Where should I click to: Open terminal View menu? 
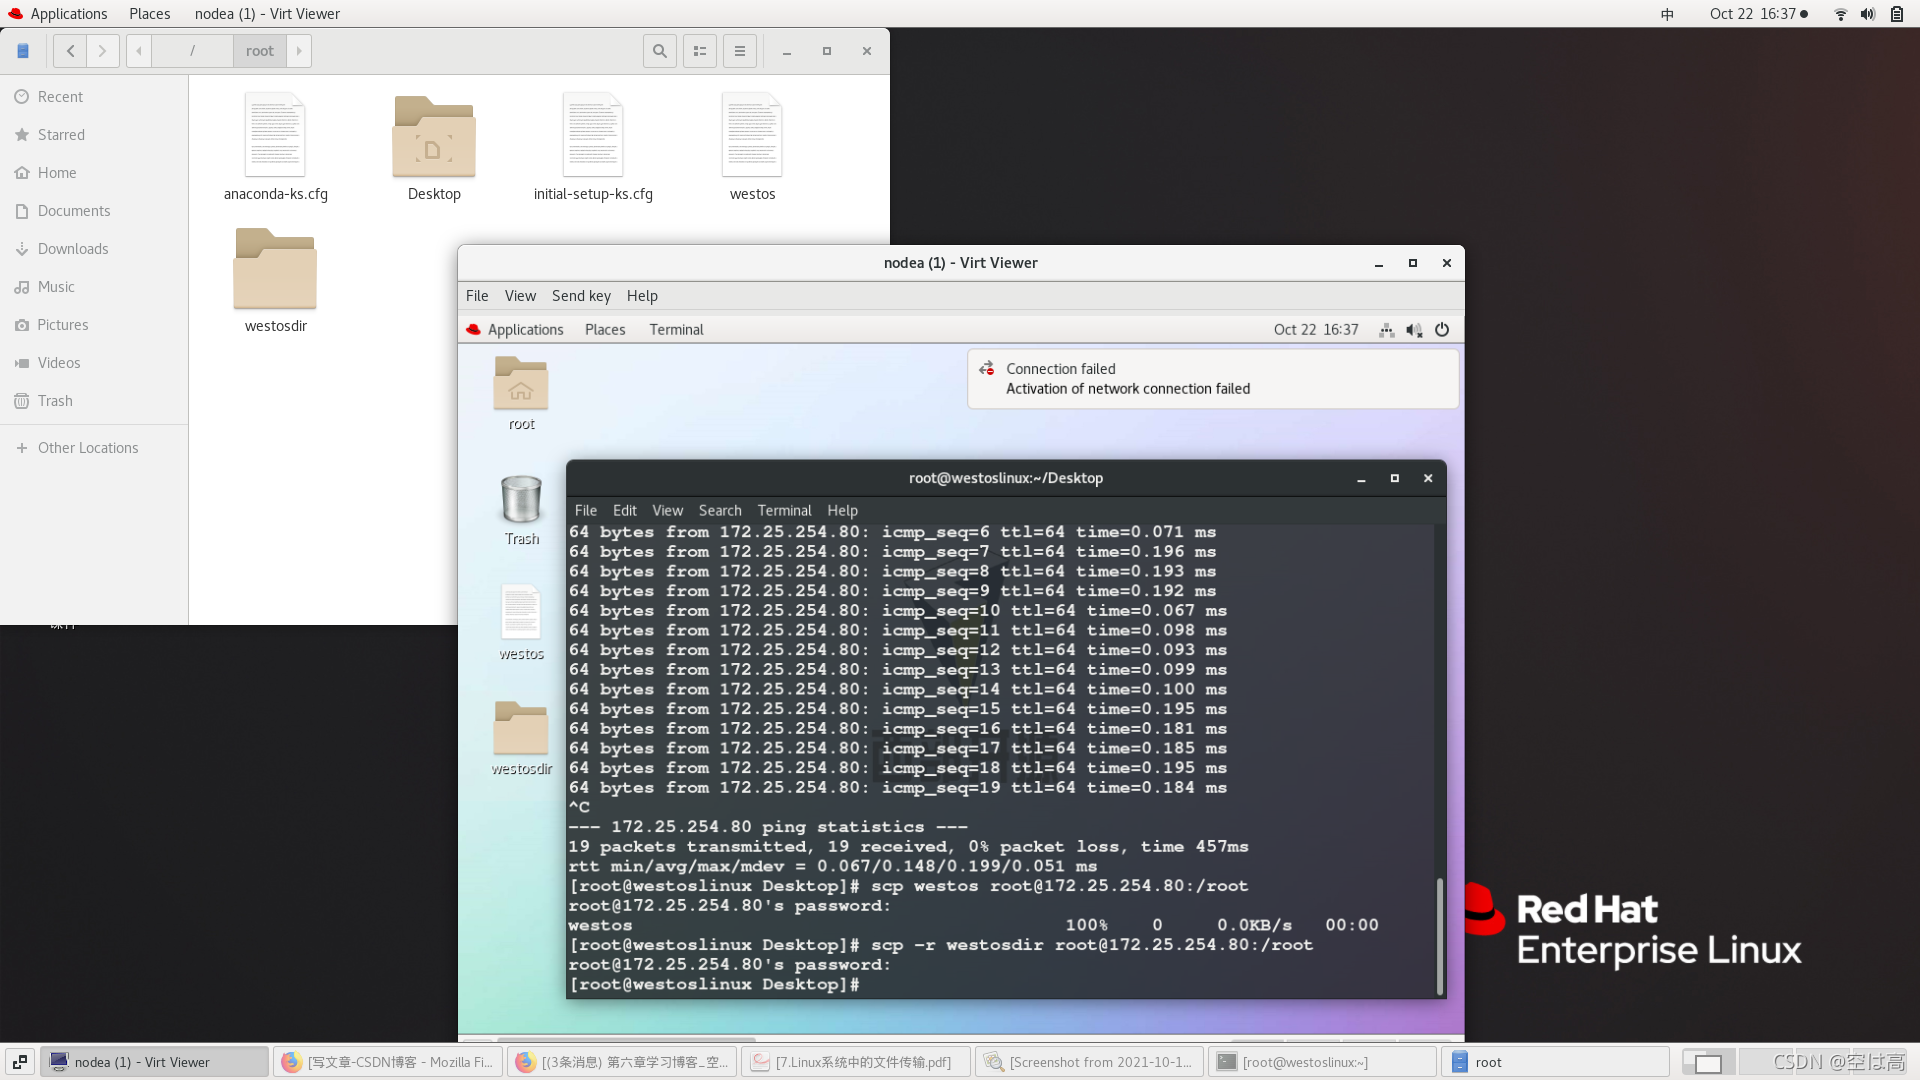[x=668, y=510]
